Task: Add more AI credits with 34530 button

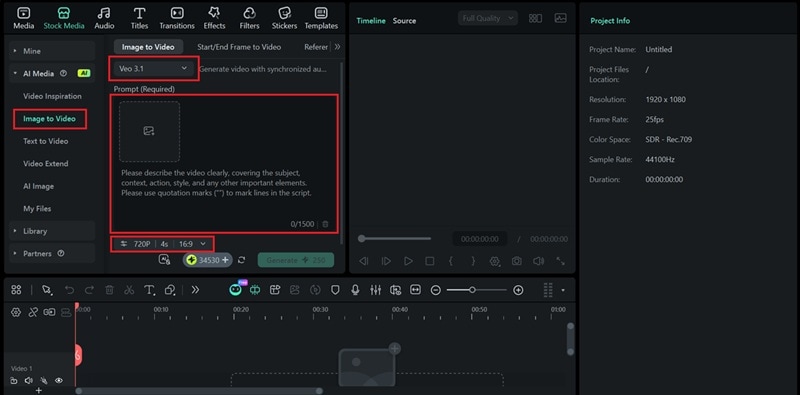Action: click(x=208, y=260)
